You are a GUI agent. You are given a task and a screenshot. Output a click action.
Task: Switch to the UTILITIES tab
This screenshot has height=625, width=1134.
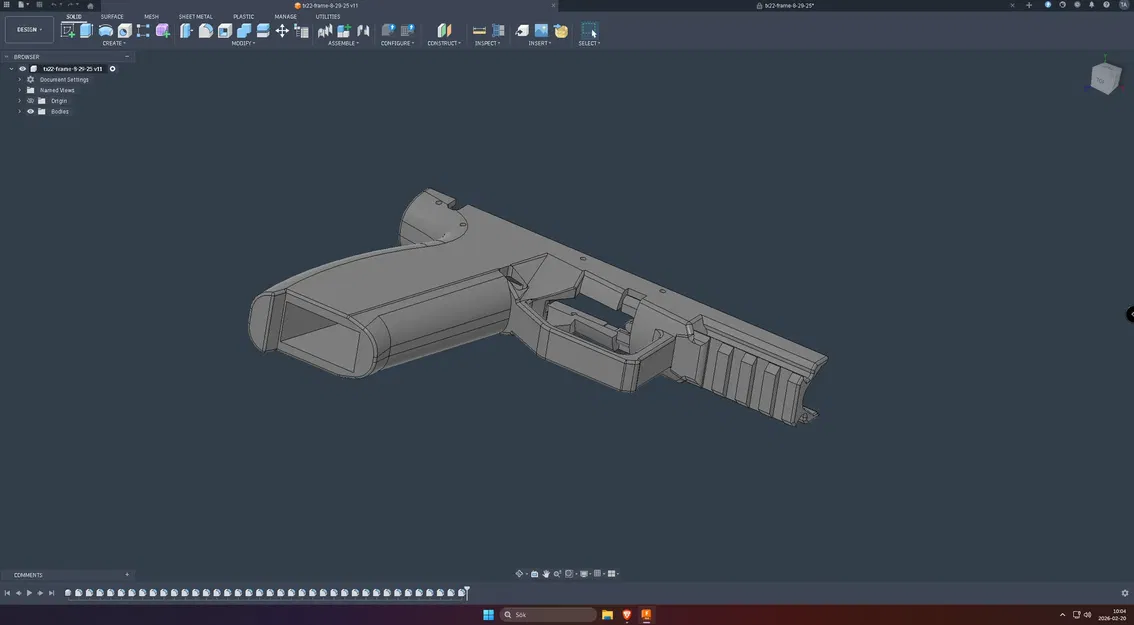tap(328, 17)
